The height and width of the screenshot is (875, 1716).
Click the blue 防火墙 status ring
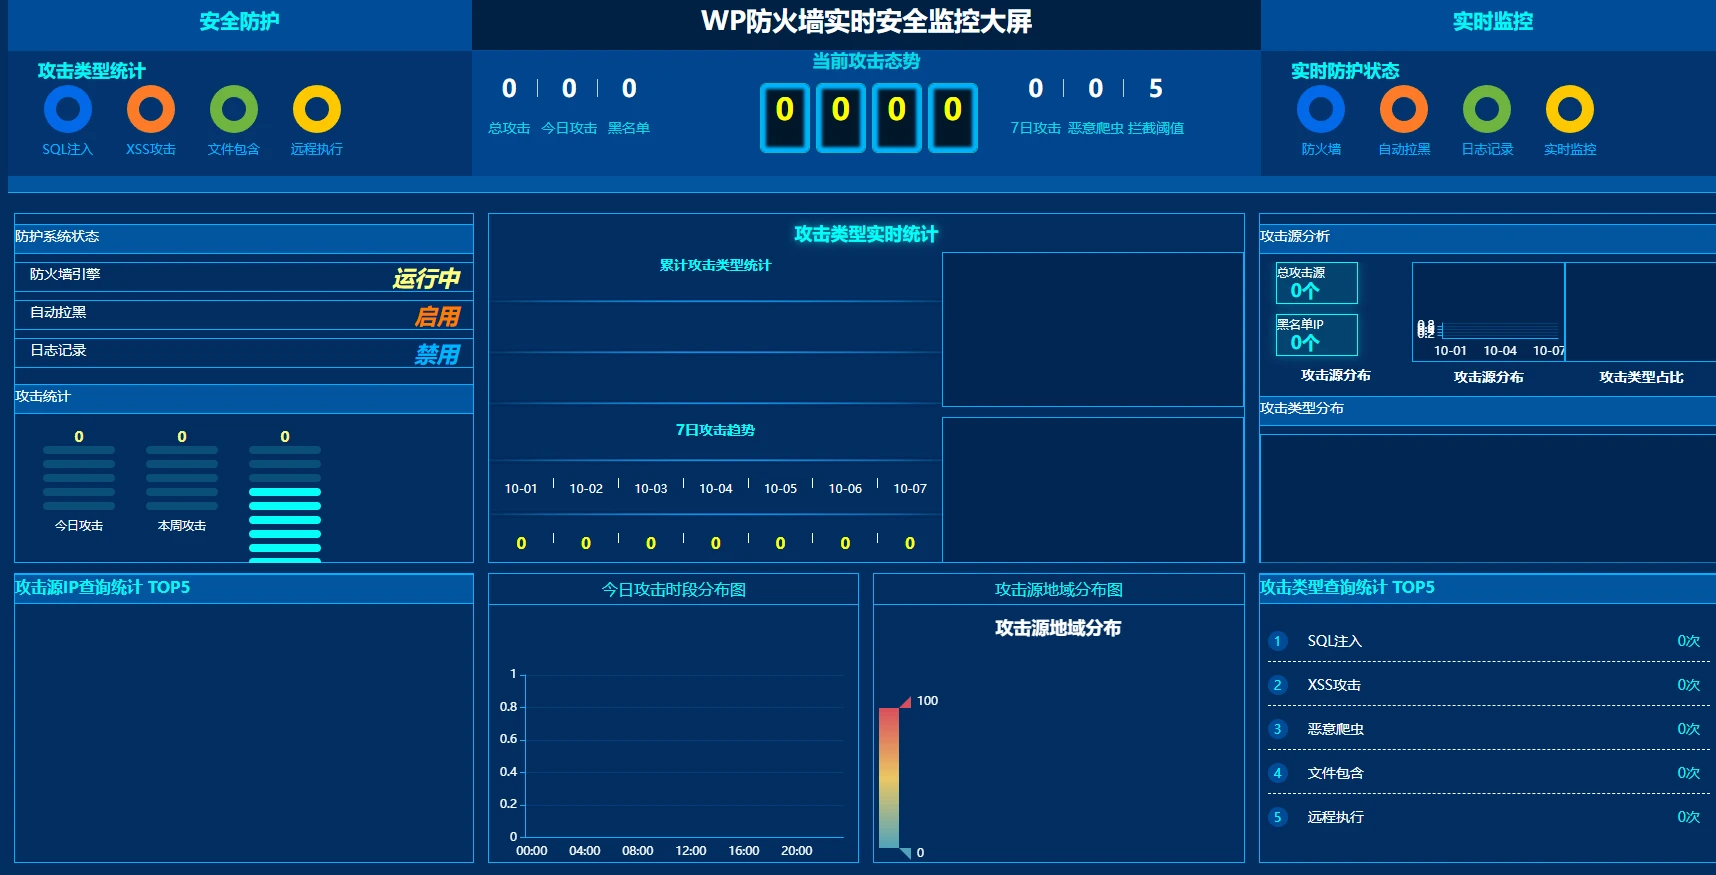click(1321, 109)
